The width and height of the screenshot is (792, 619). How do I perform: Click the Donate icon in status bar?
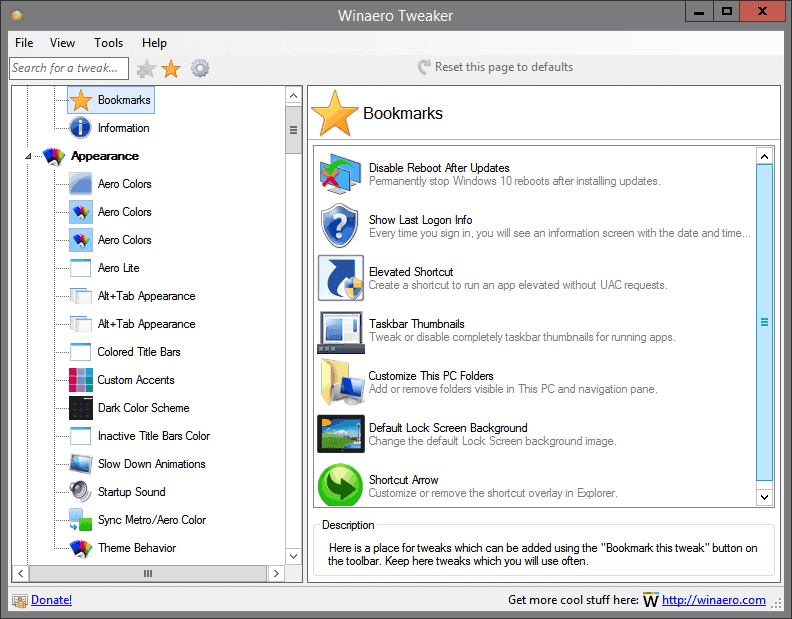click(20, 600)
